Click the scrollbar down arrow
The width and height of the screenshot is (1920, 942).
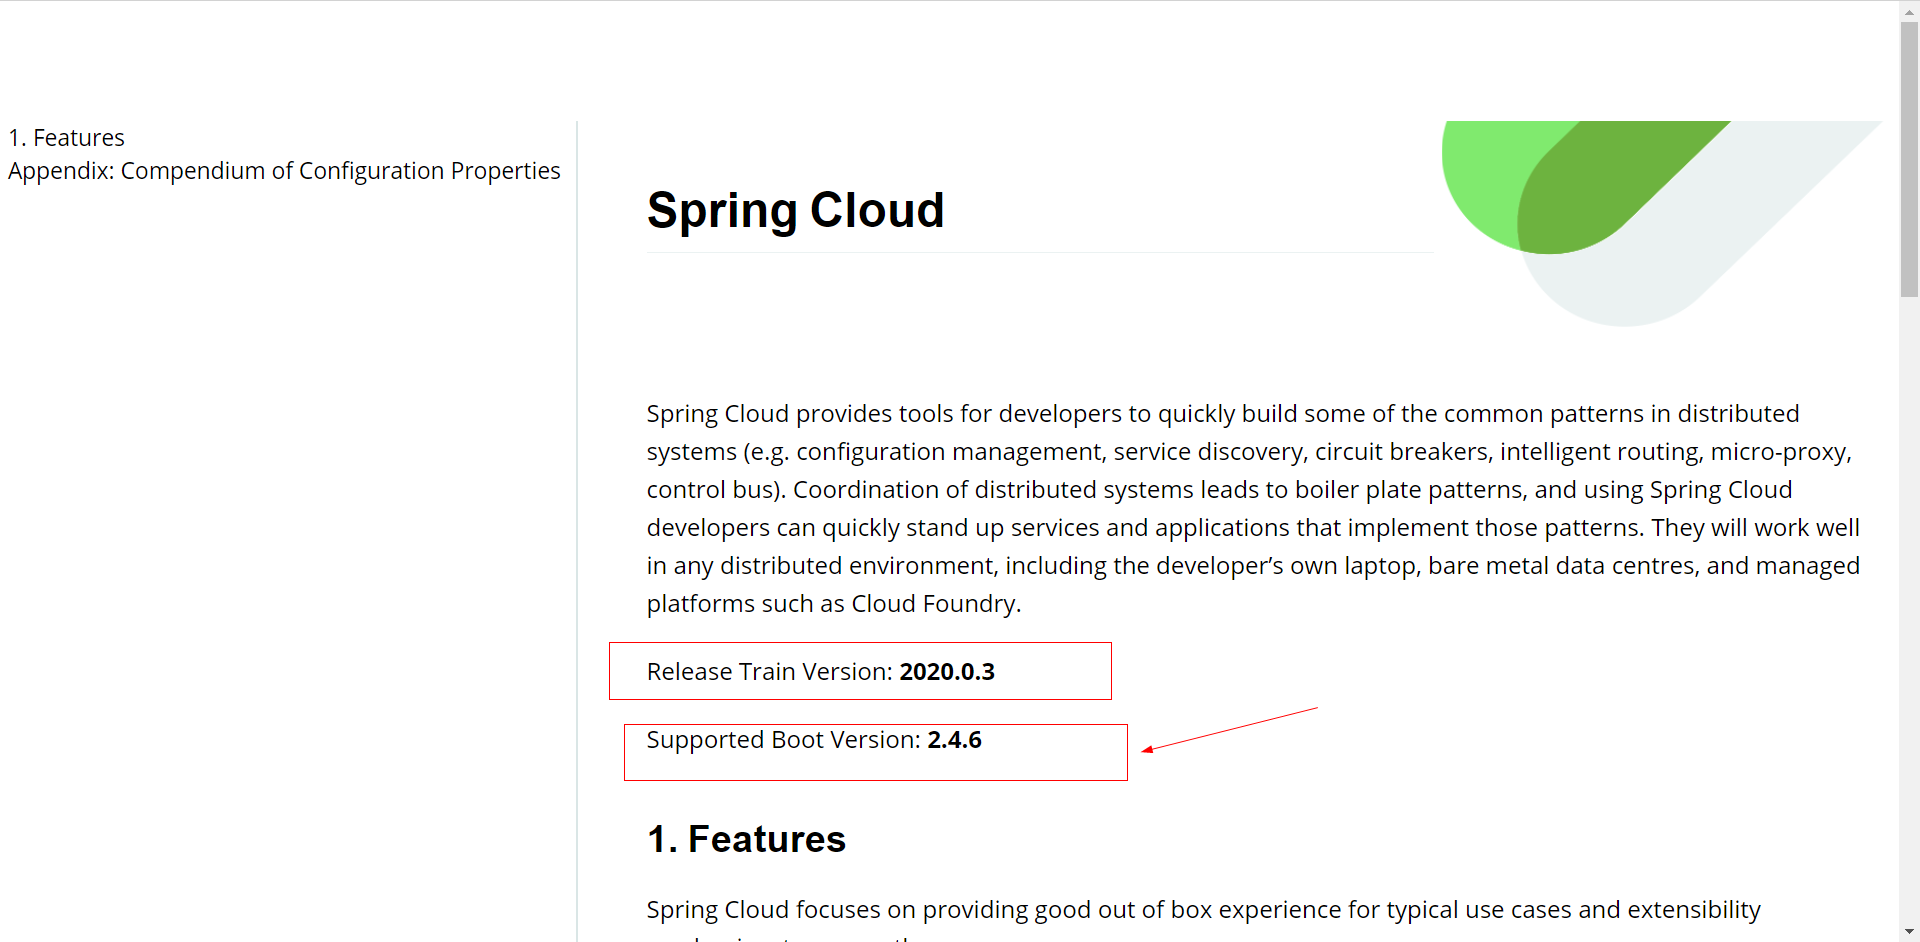(x=1910, y=931)
